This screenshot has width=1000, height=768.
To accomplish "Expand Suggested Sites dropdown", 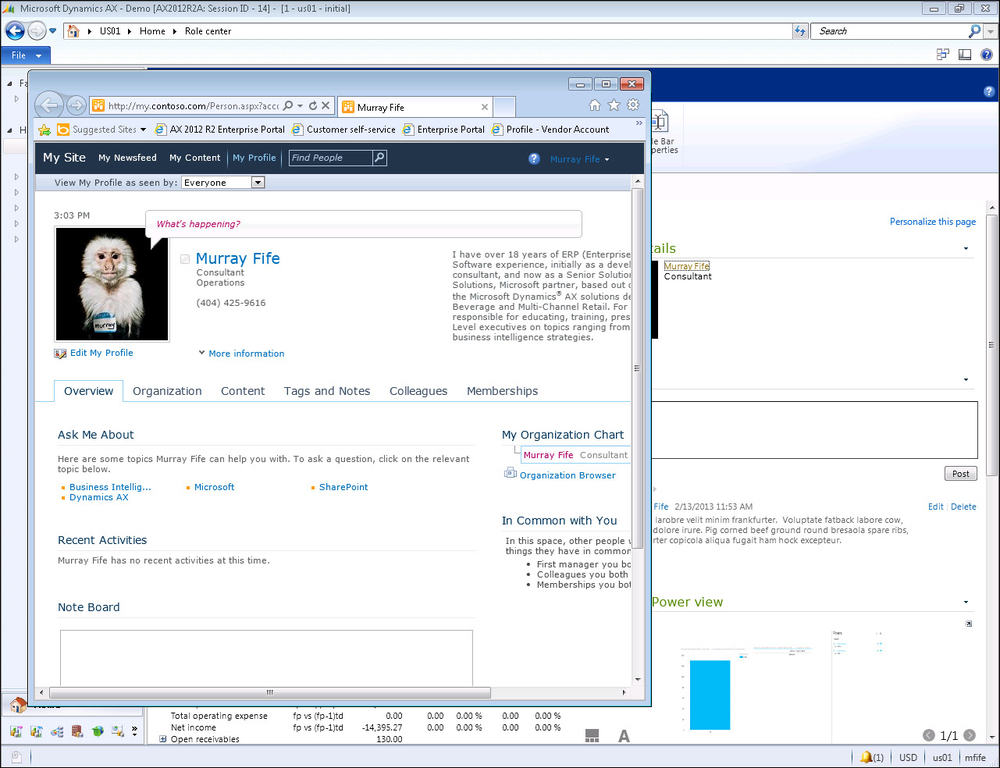I will click(x=143, y=129).
